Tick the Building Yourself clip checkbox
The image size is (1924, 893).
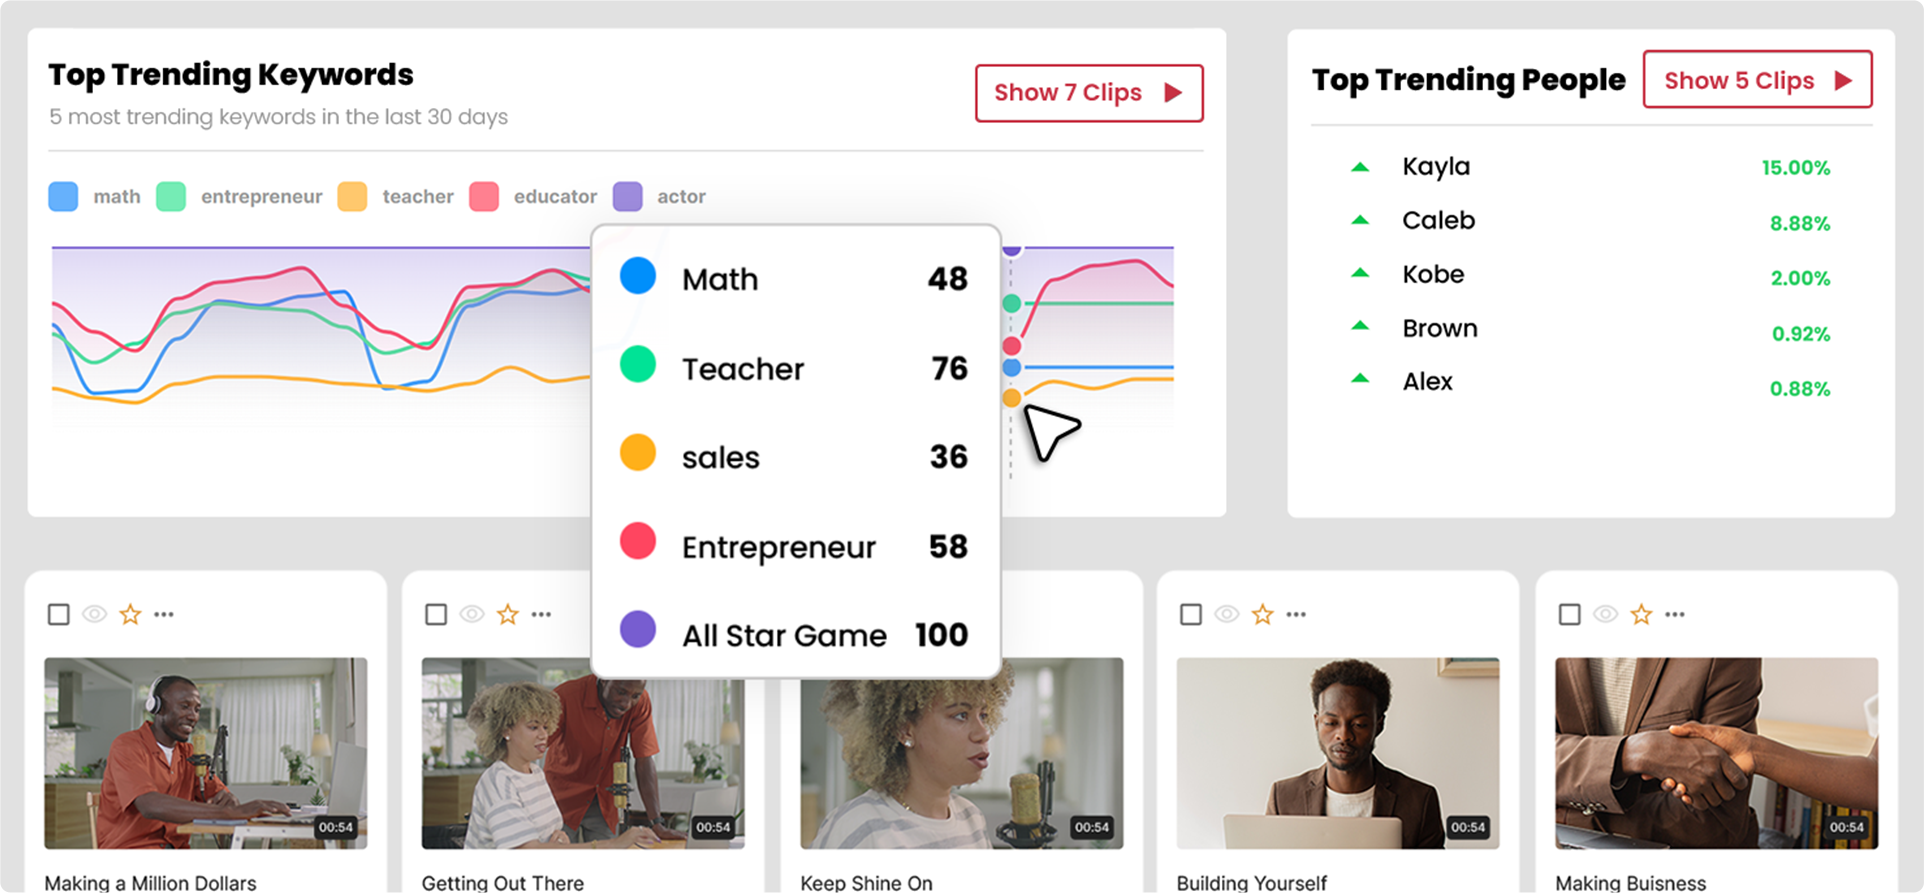[x=1191, y=614]
